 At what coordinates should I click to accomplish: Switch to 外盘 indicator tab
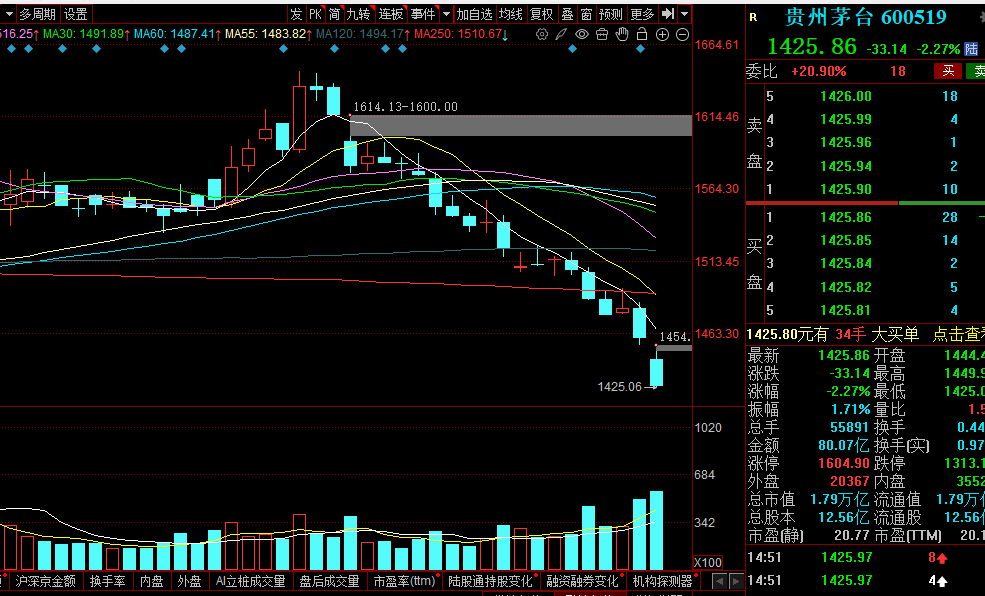189,582
